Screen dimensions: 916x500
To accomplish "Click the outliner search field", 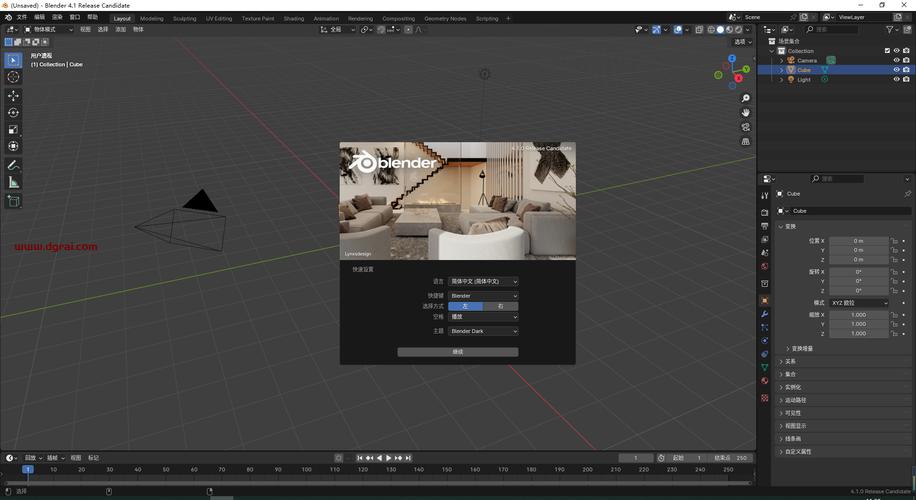I will [831, 29].
